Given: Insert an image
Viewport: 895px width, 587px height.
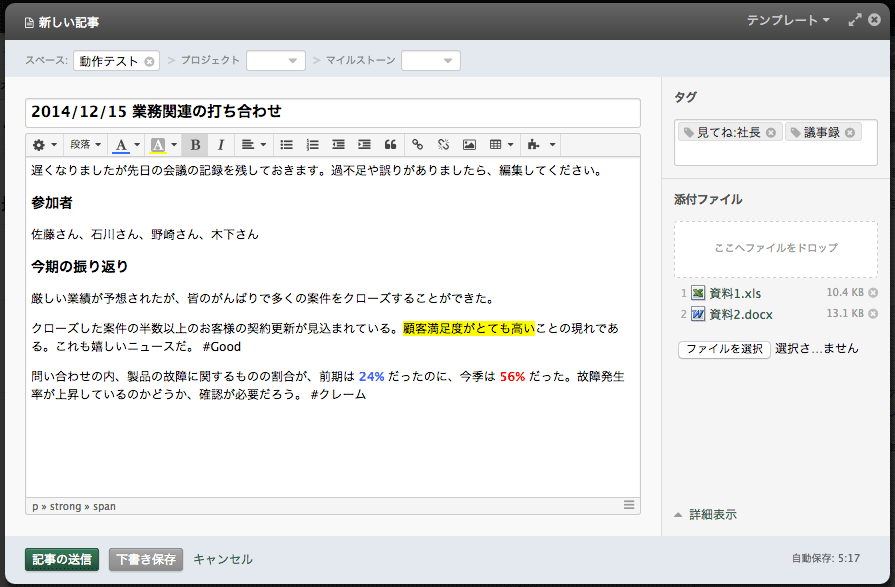Looking at the screenshot, I should coord(469,145).
